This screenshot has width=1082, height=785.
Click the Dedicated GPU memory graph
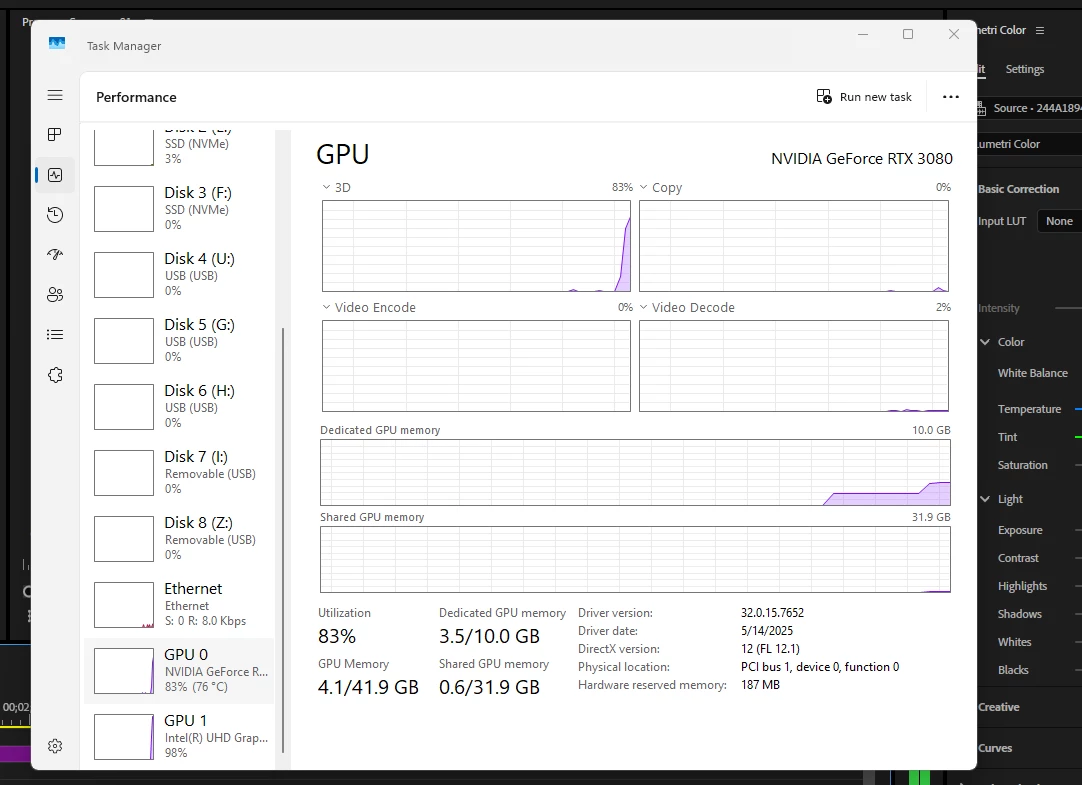[x=636, y=473]
